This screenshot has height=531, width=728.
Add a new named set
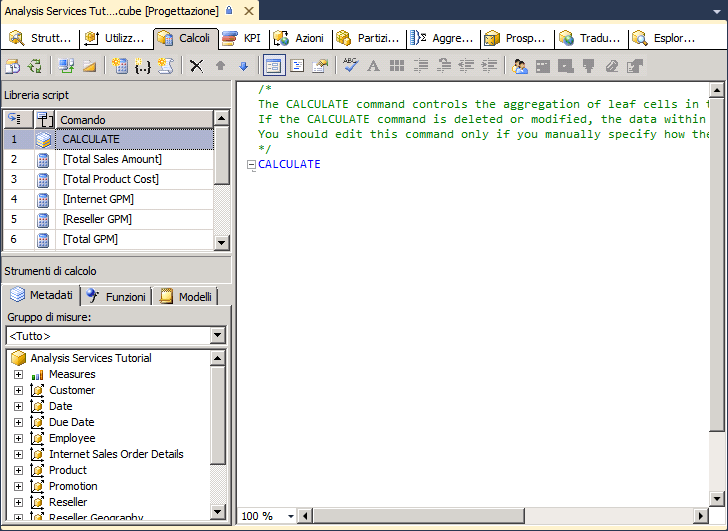(x=142, y=66)
